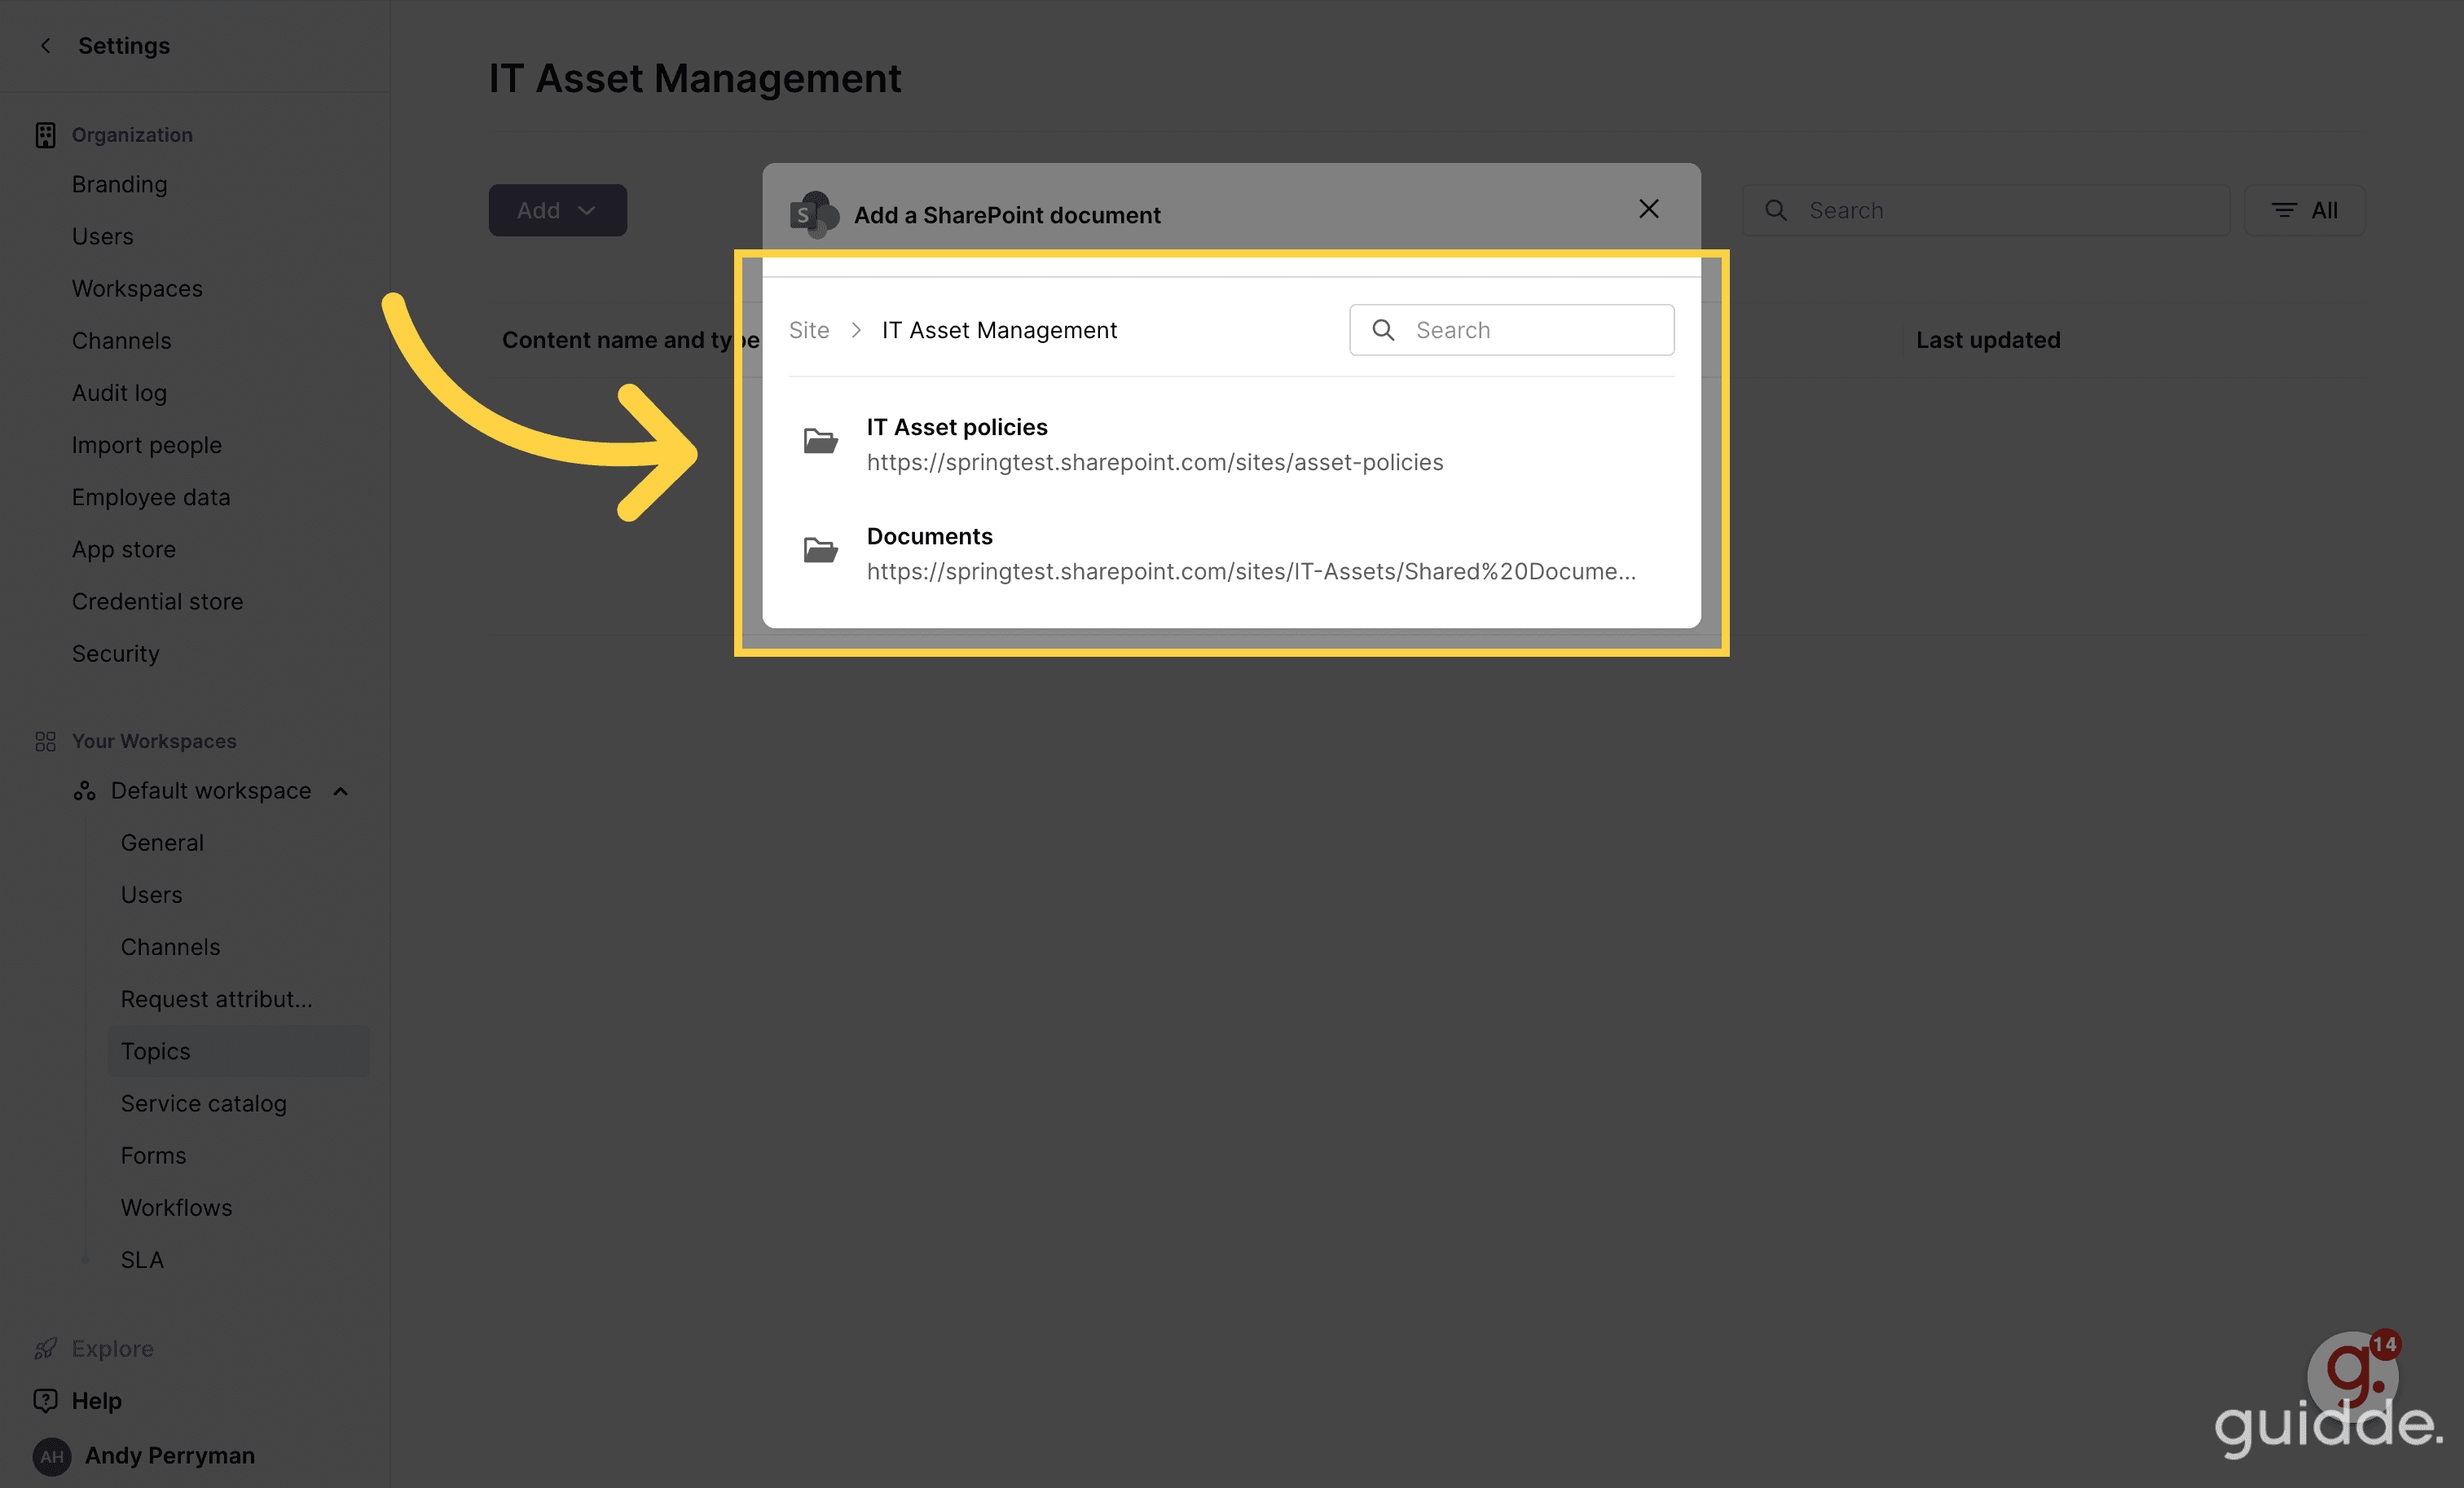The height and width of the screenshot is (1488, 2464).
Task: Click the Your Workspaces grid icon
Action: 45,741
